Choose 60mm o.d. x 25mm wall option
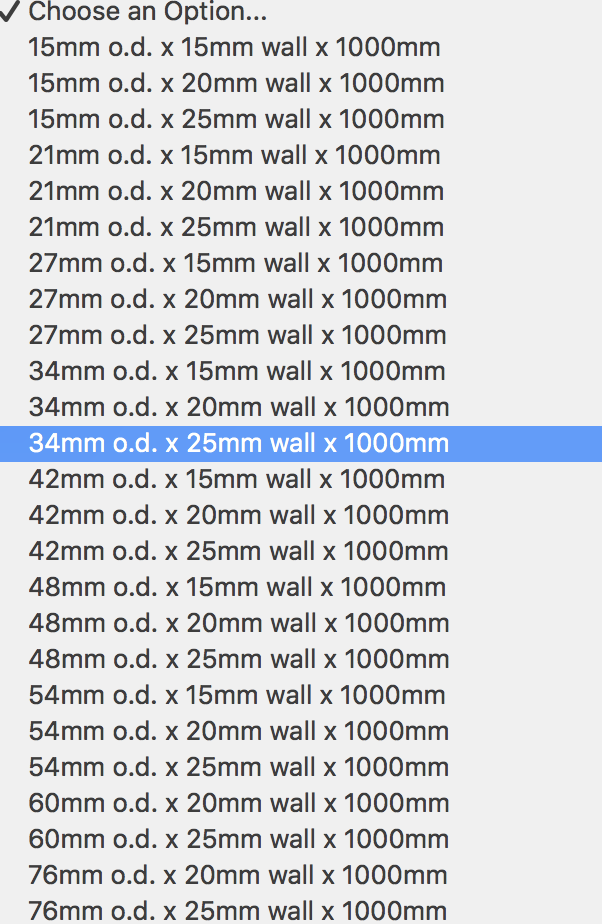602x924 pixels. (240, 839)
